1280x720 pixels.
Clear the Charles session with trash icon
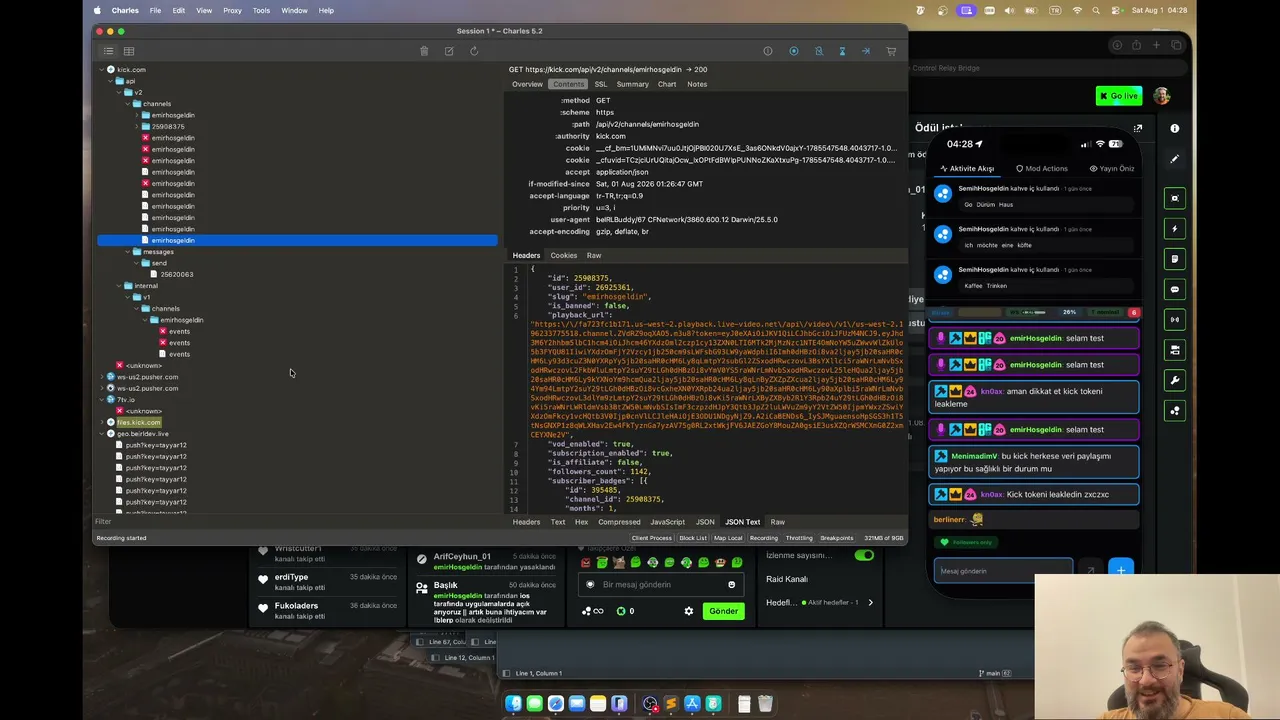424,51
